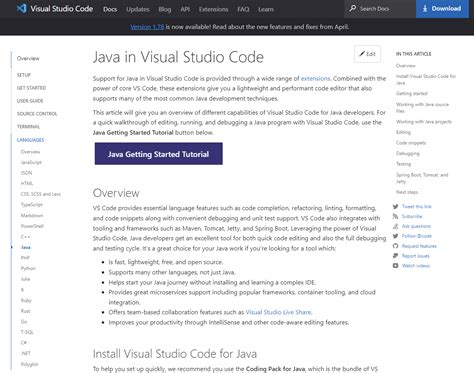Click the icon beside Report issues
This screenshot has height=373, width=474.
pyautogui.click(x=395, y=256)
